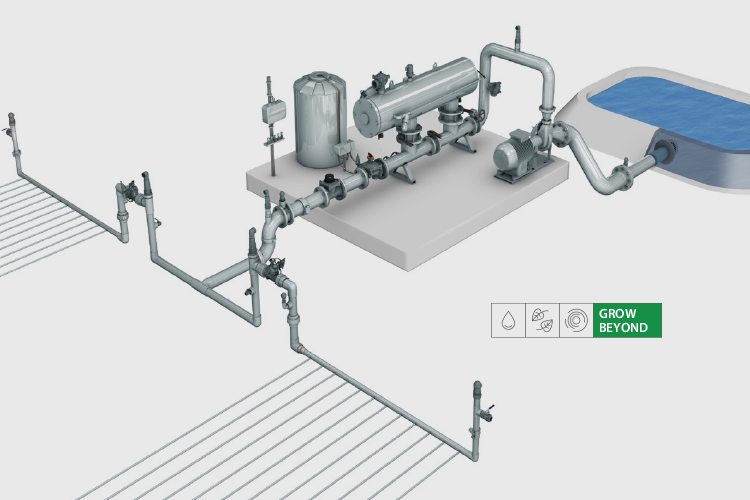Click the green GROW BEYOND badge
Viewport: 750px width, 500px height.
click(x=628, y=320)
